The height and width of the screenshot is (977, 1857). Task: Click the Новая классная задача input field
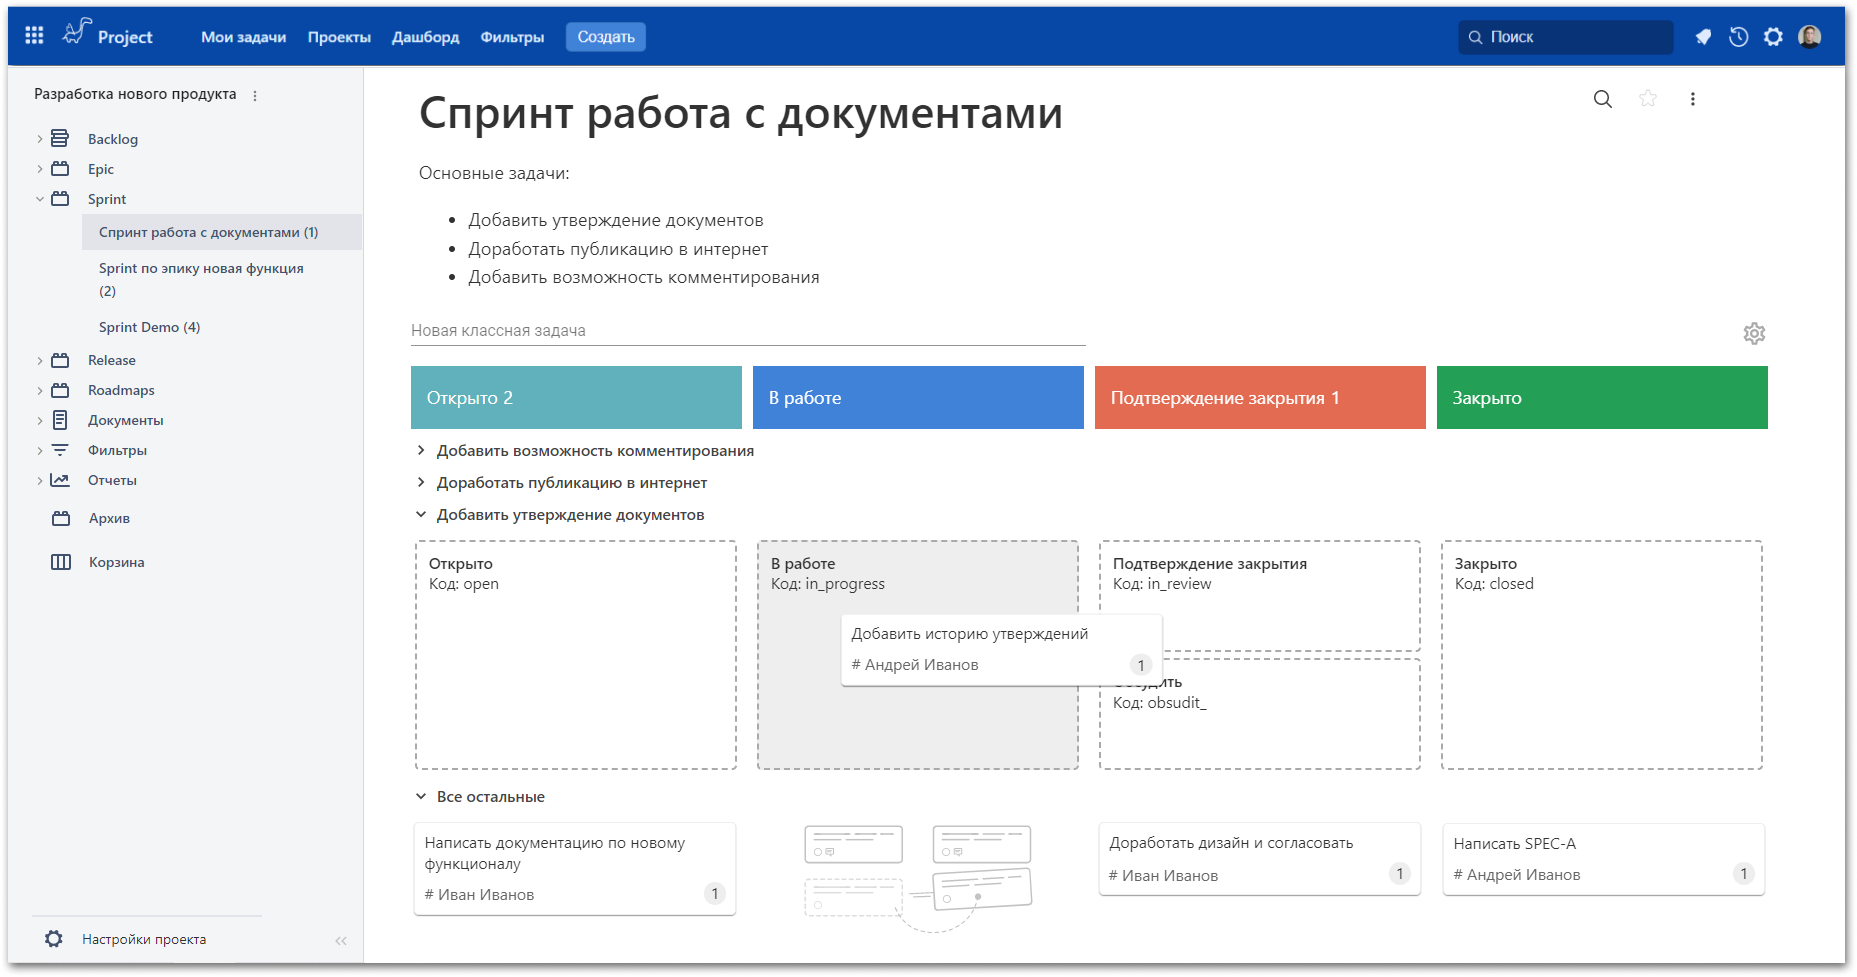(x=747, y=330)
